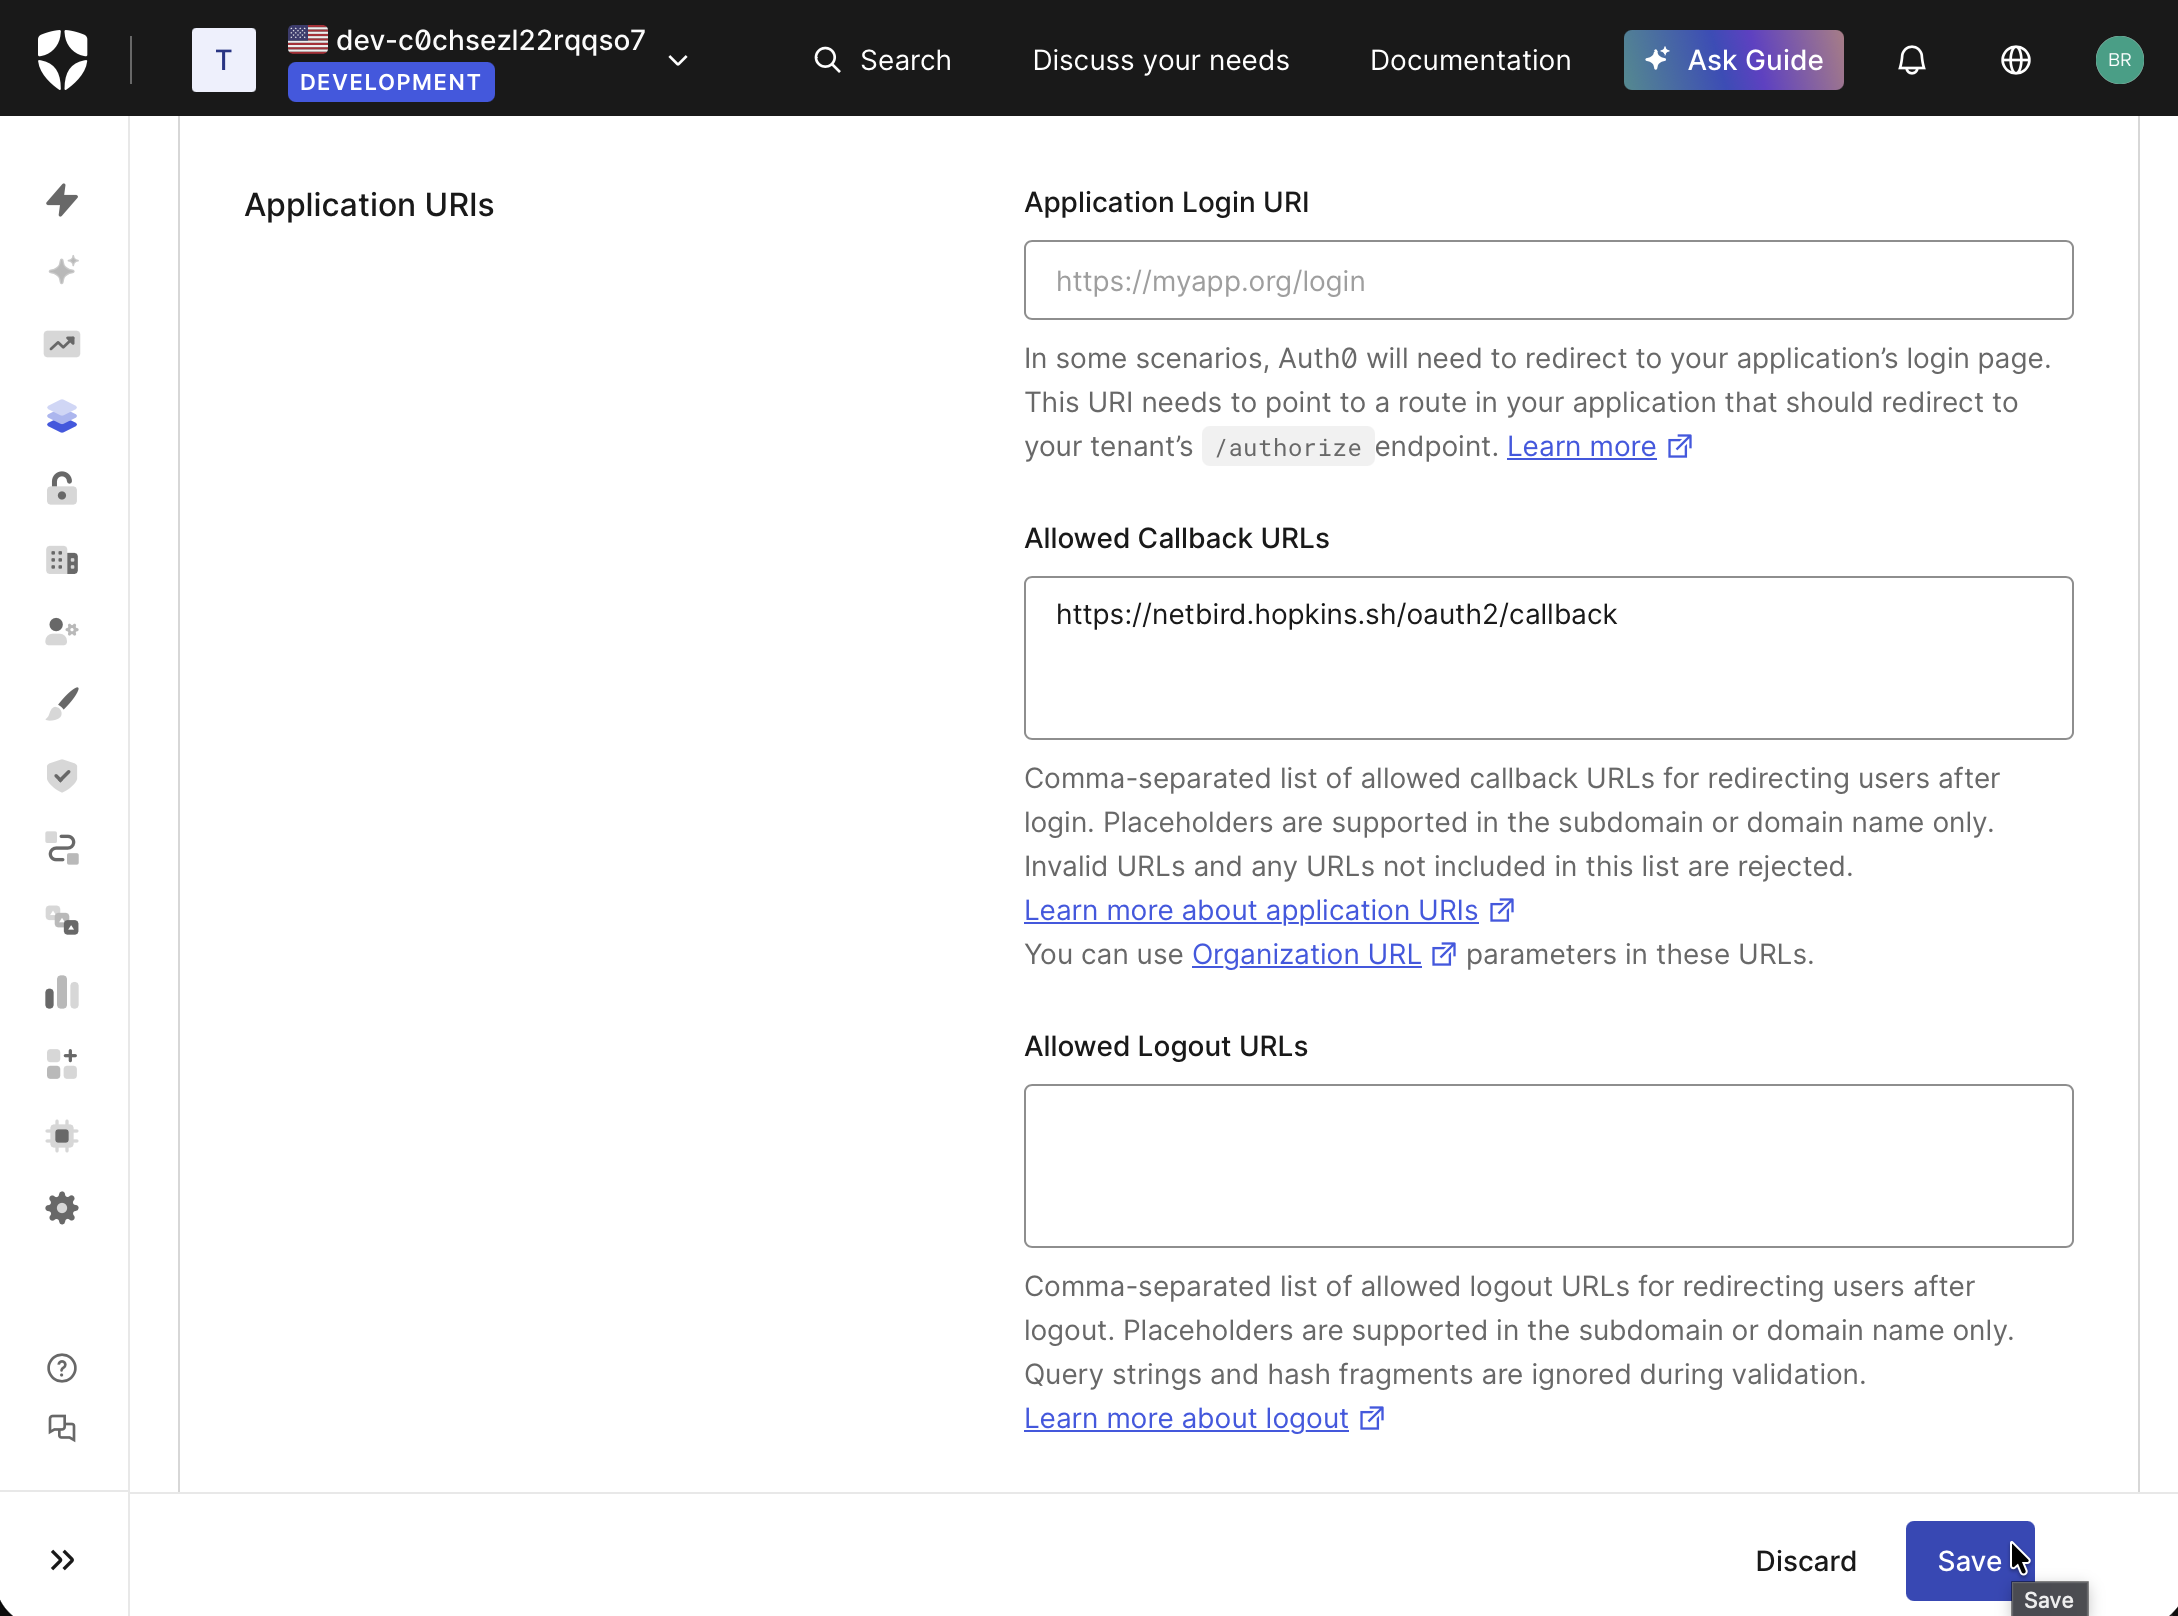Open the Actions flow icon

tap(61, 849)
